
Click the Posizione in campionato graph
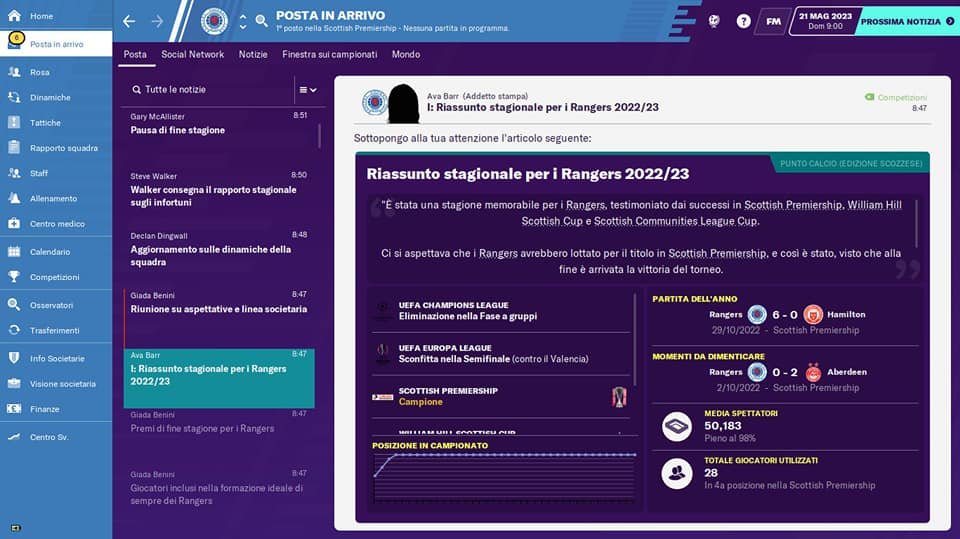[504, 477]
